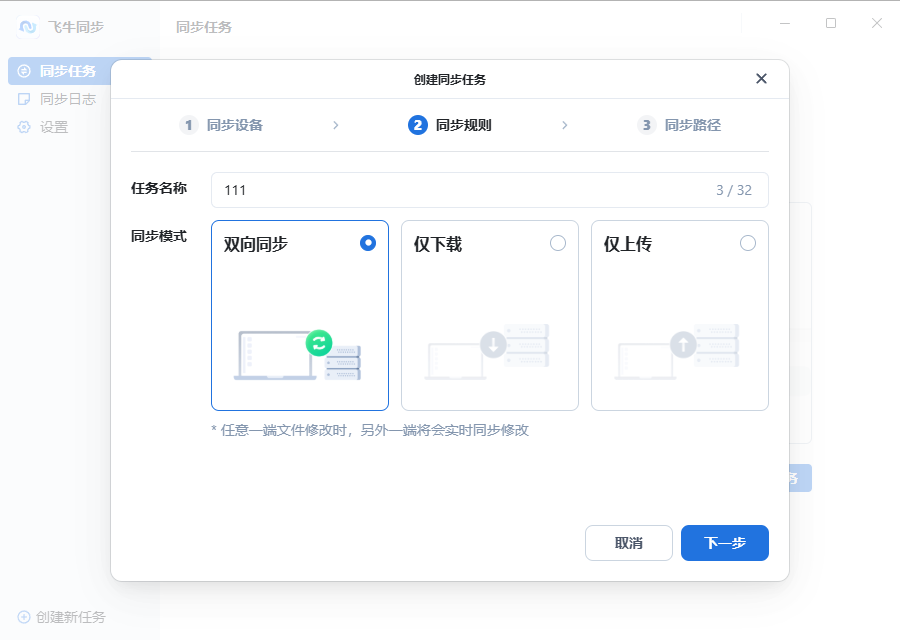
Task: Click the 同步任务 sidebar icon
Action: point(24,71)
